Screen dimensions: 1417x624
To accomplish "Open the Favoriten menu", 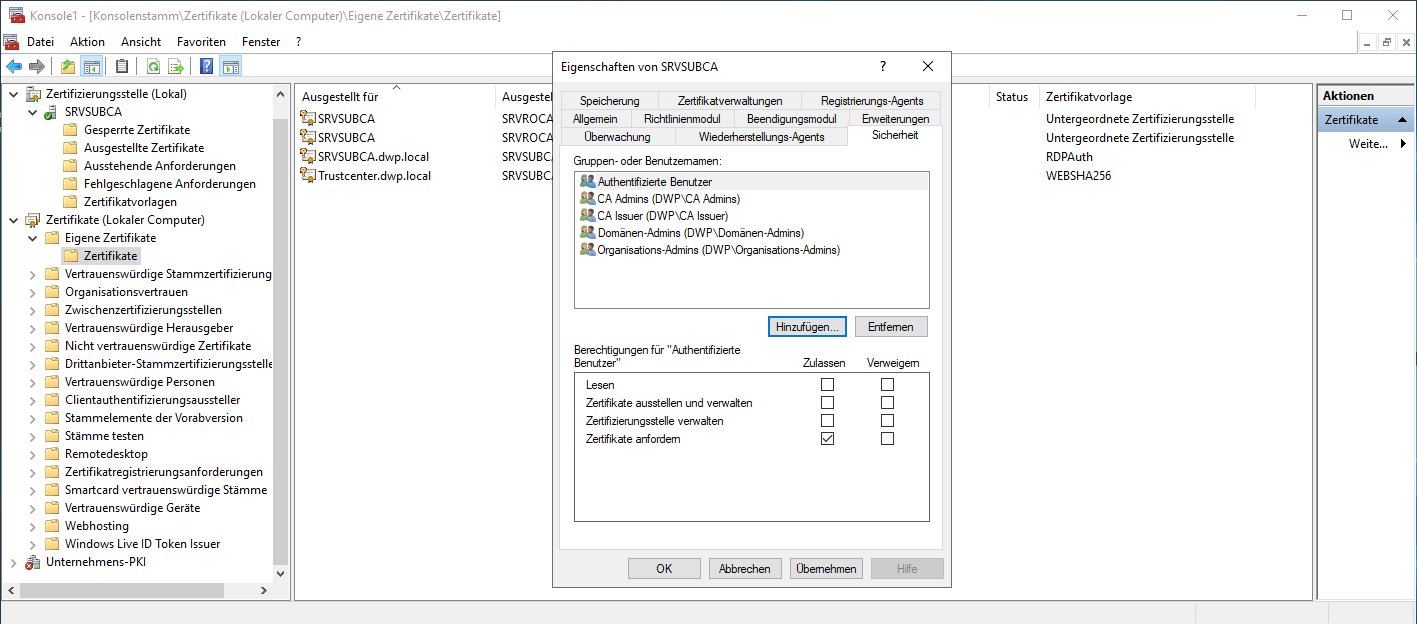I will point(201,42).
